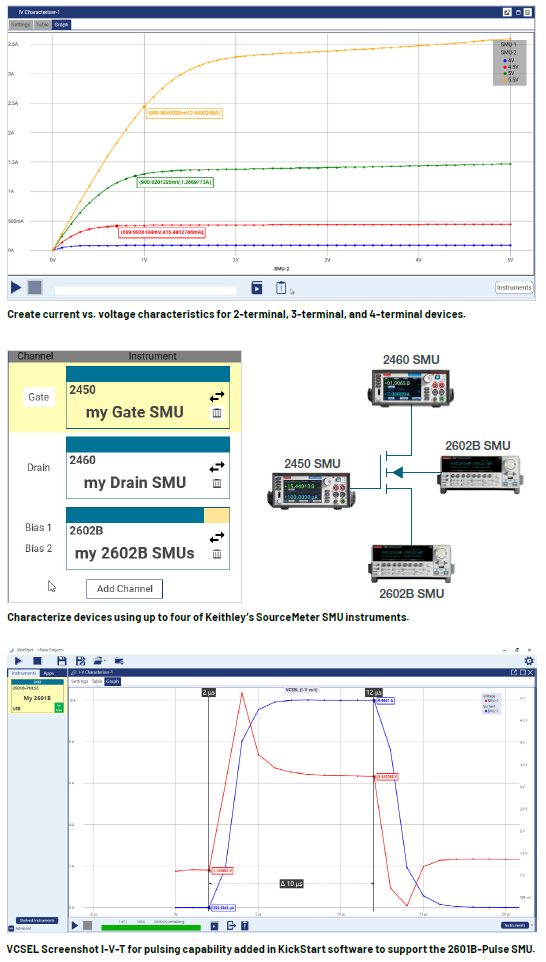Select the my Gate SMU instrument card
Viewport: 546px width, 962px height.
click(148, 398)
